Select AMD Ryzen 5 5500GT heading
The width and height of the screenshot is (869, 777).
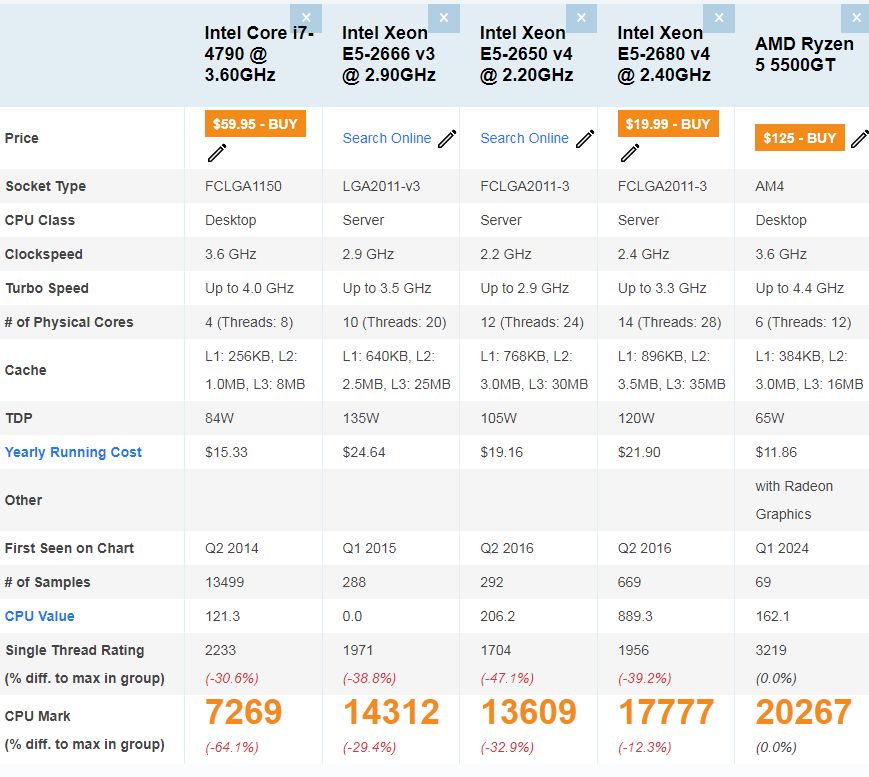pyautogui.click(x=804, y=54)
